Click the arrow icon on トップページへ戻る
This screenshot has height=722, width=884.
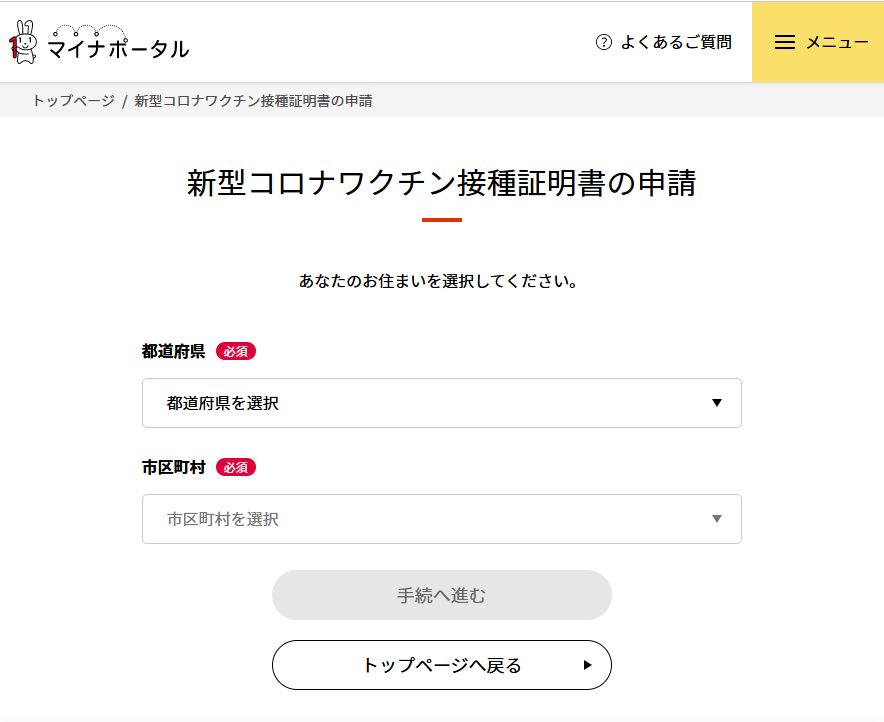tap(587, 665)
